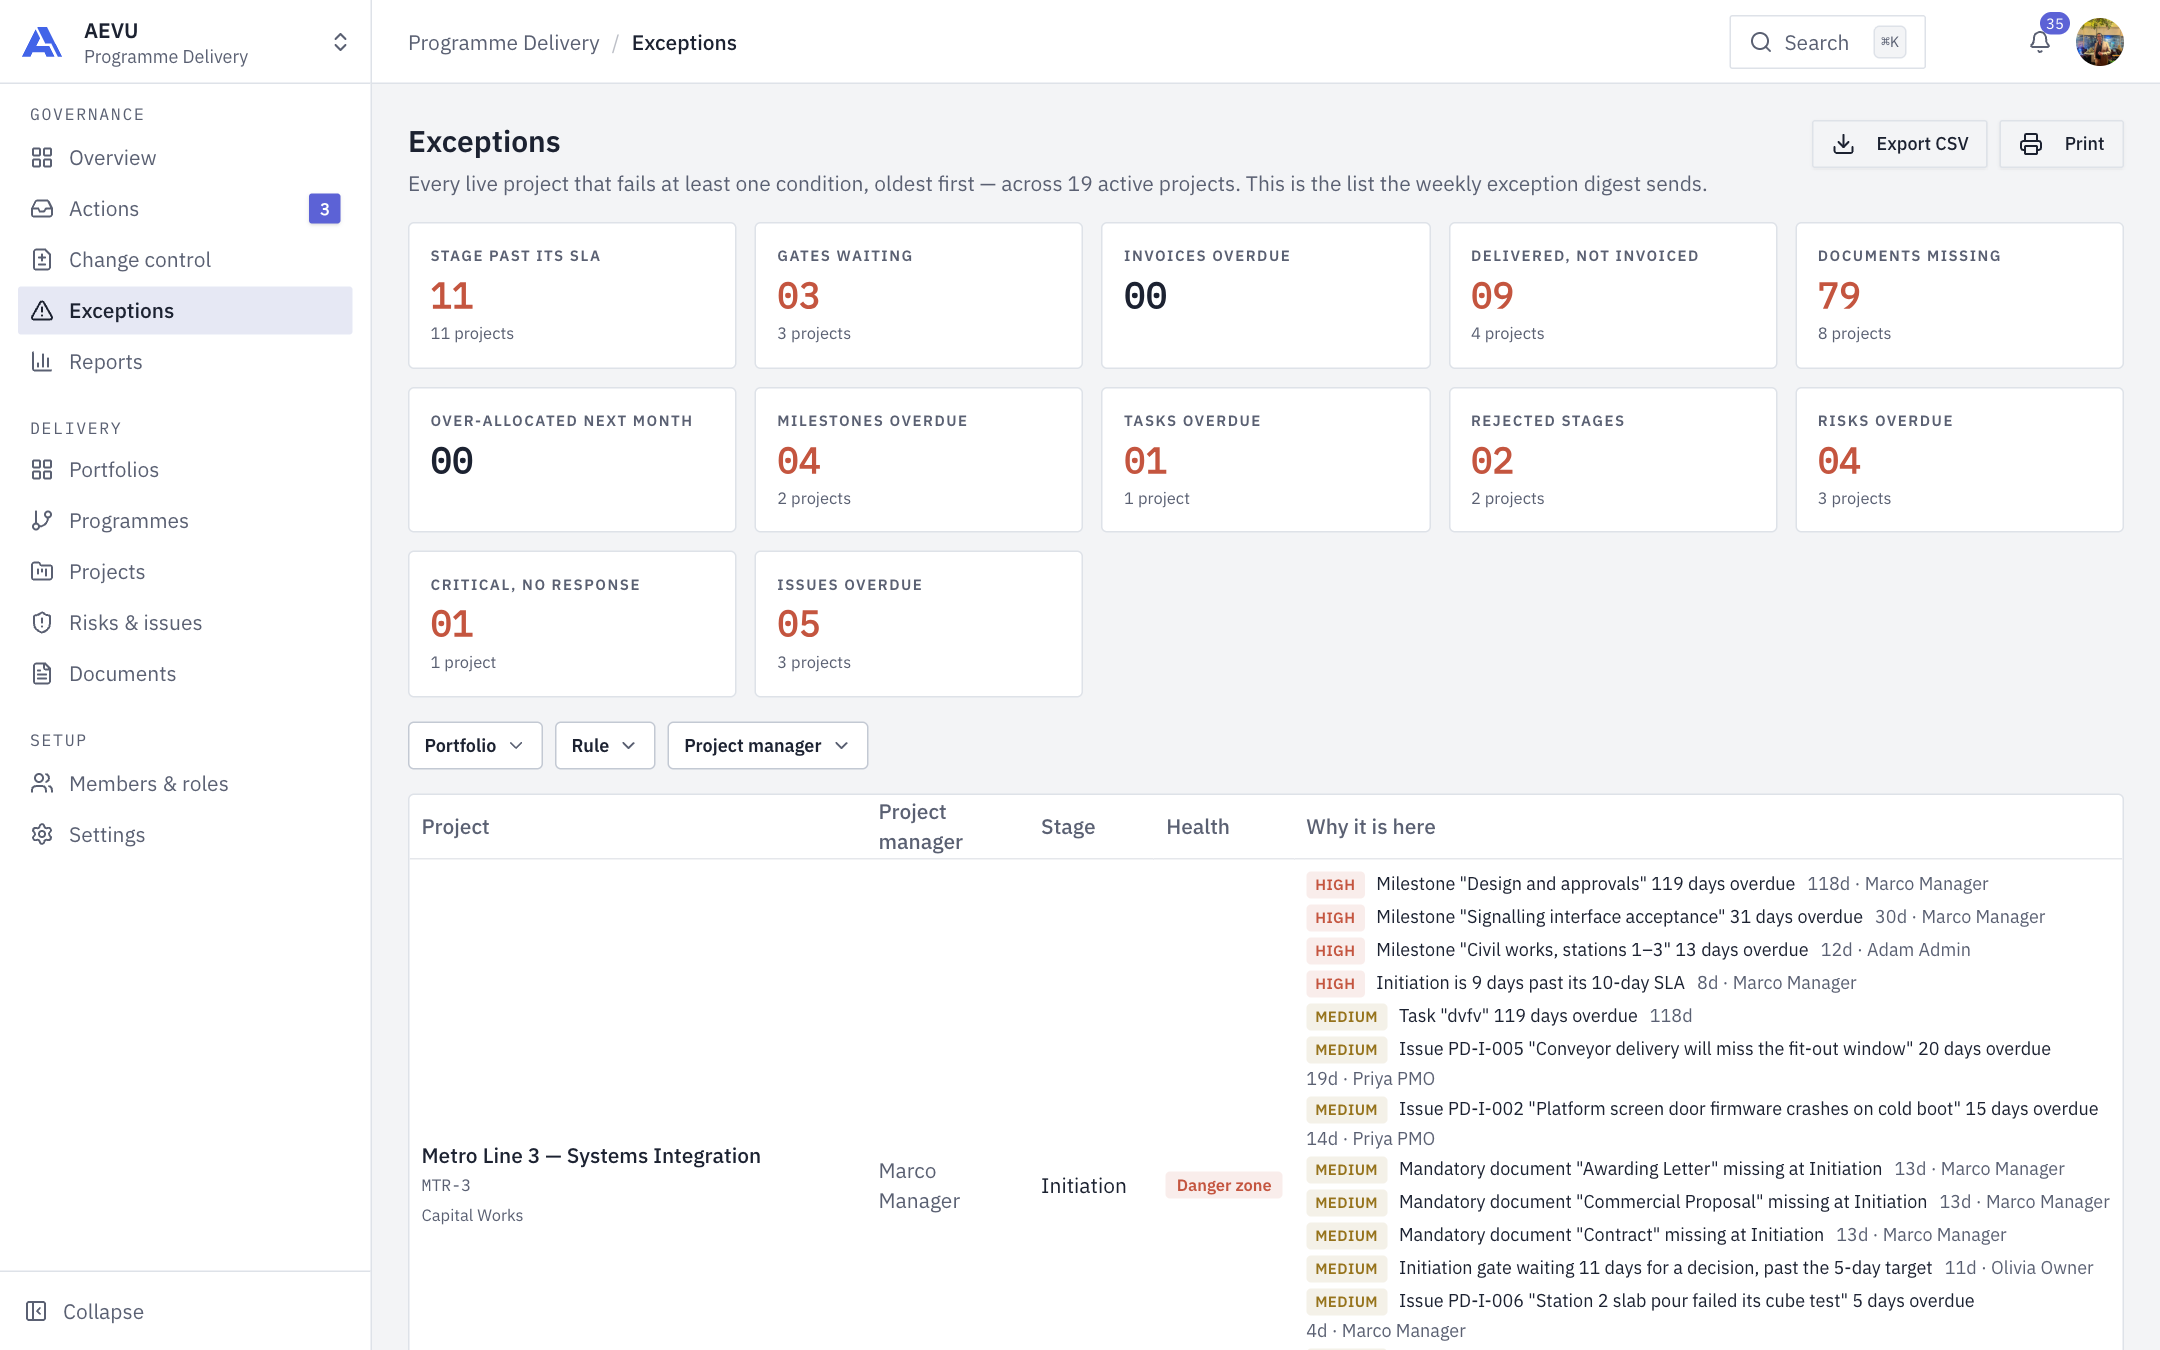The image size is (2160, 1350).
Task: Open Metro Line 3 — Systems Integration project
Action: tap(591, 1156)
